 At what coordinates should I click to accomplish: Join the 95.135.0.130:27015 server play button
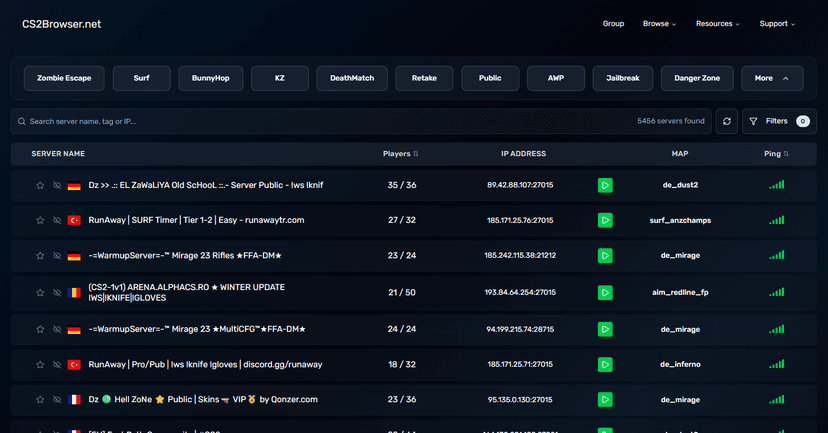[x=605, y=400]
